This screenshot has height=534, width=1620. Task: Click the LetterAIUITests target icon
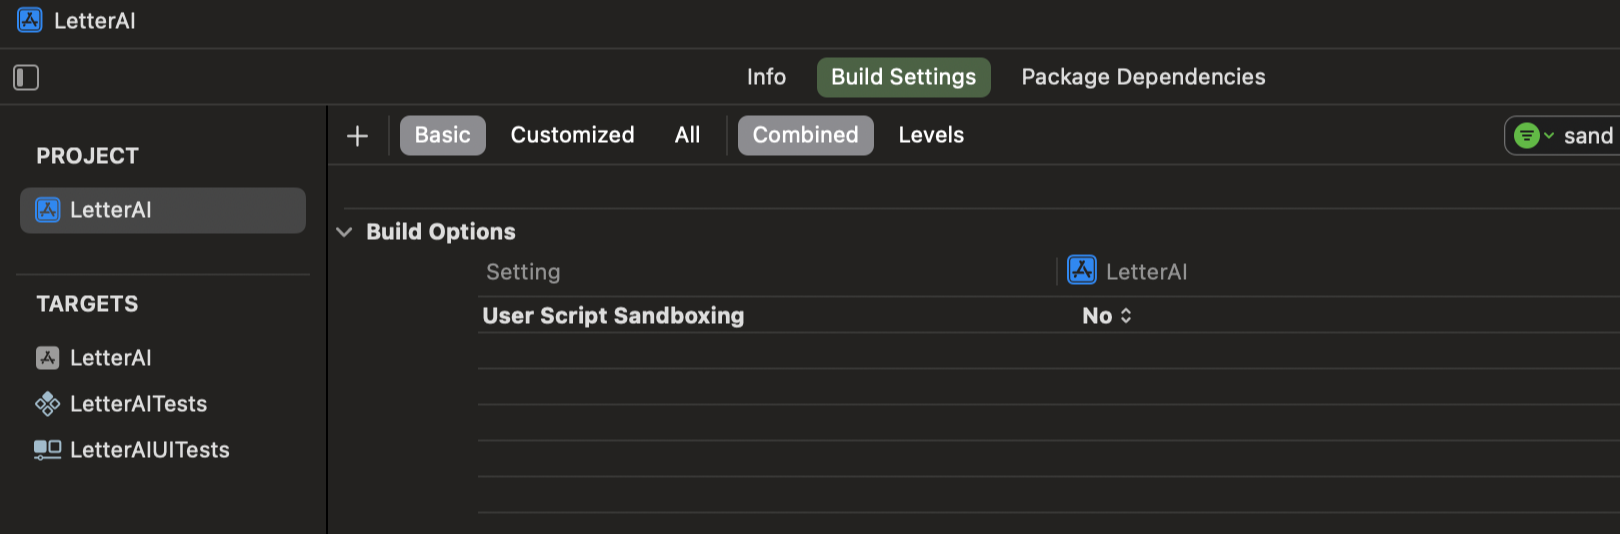tap(48, 450)
